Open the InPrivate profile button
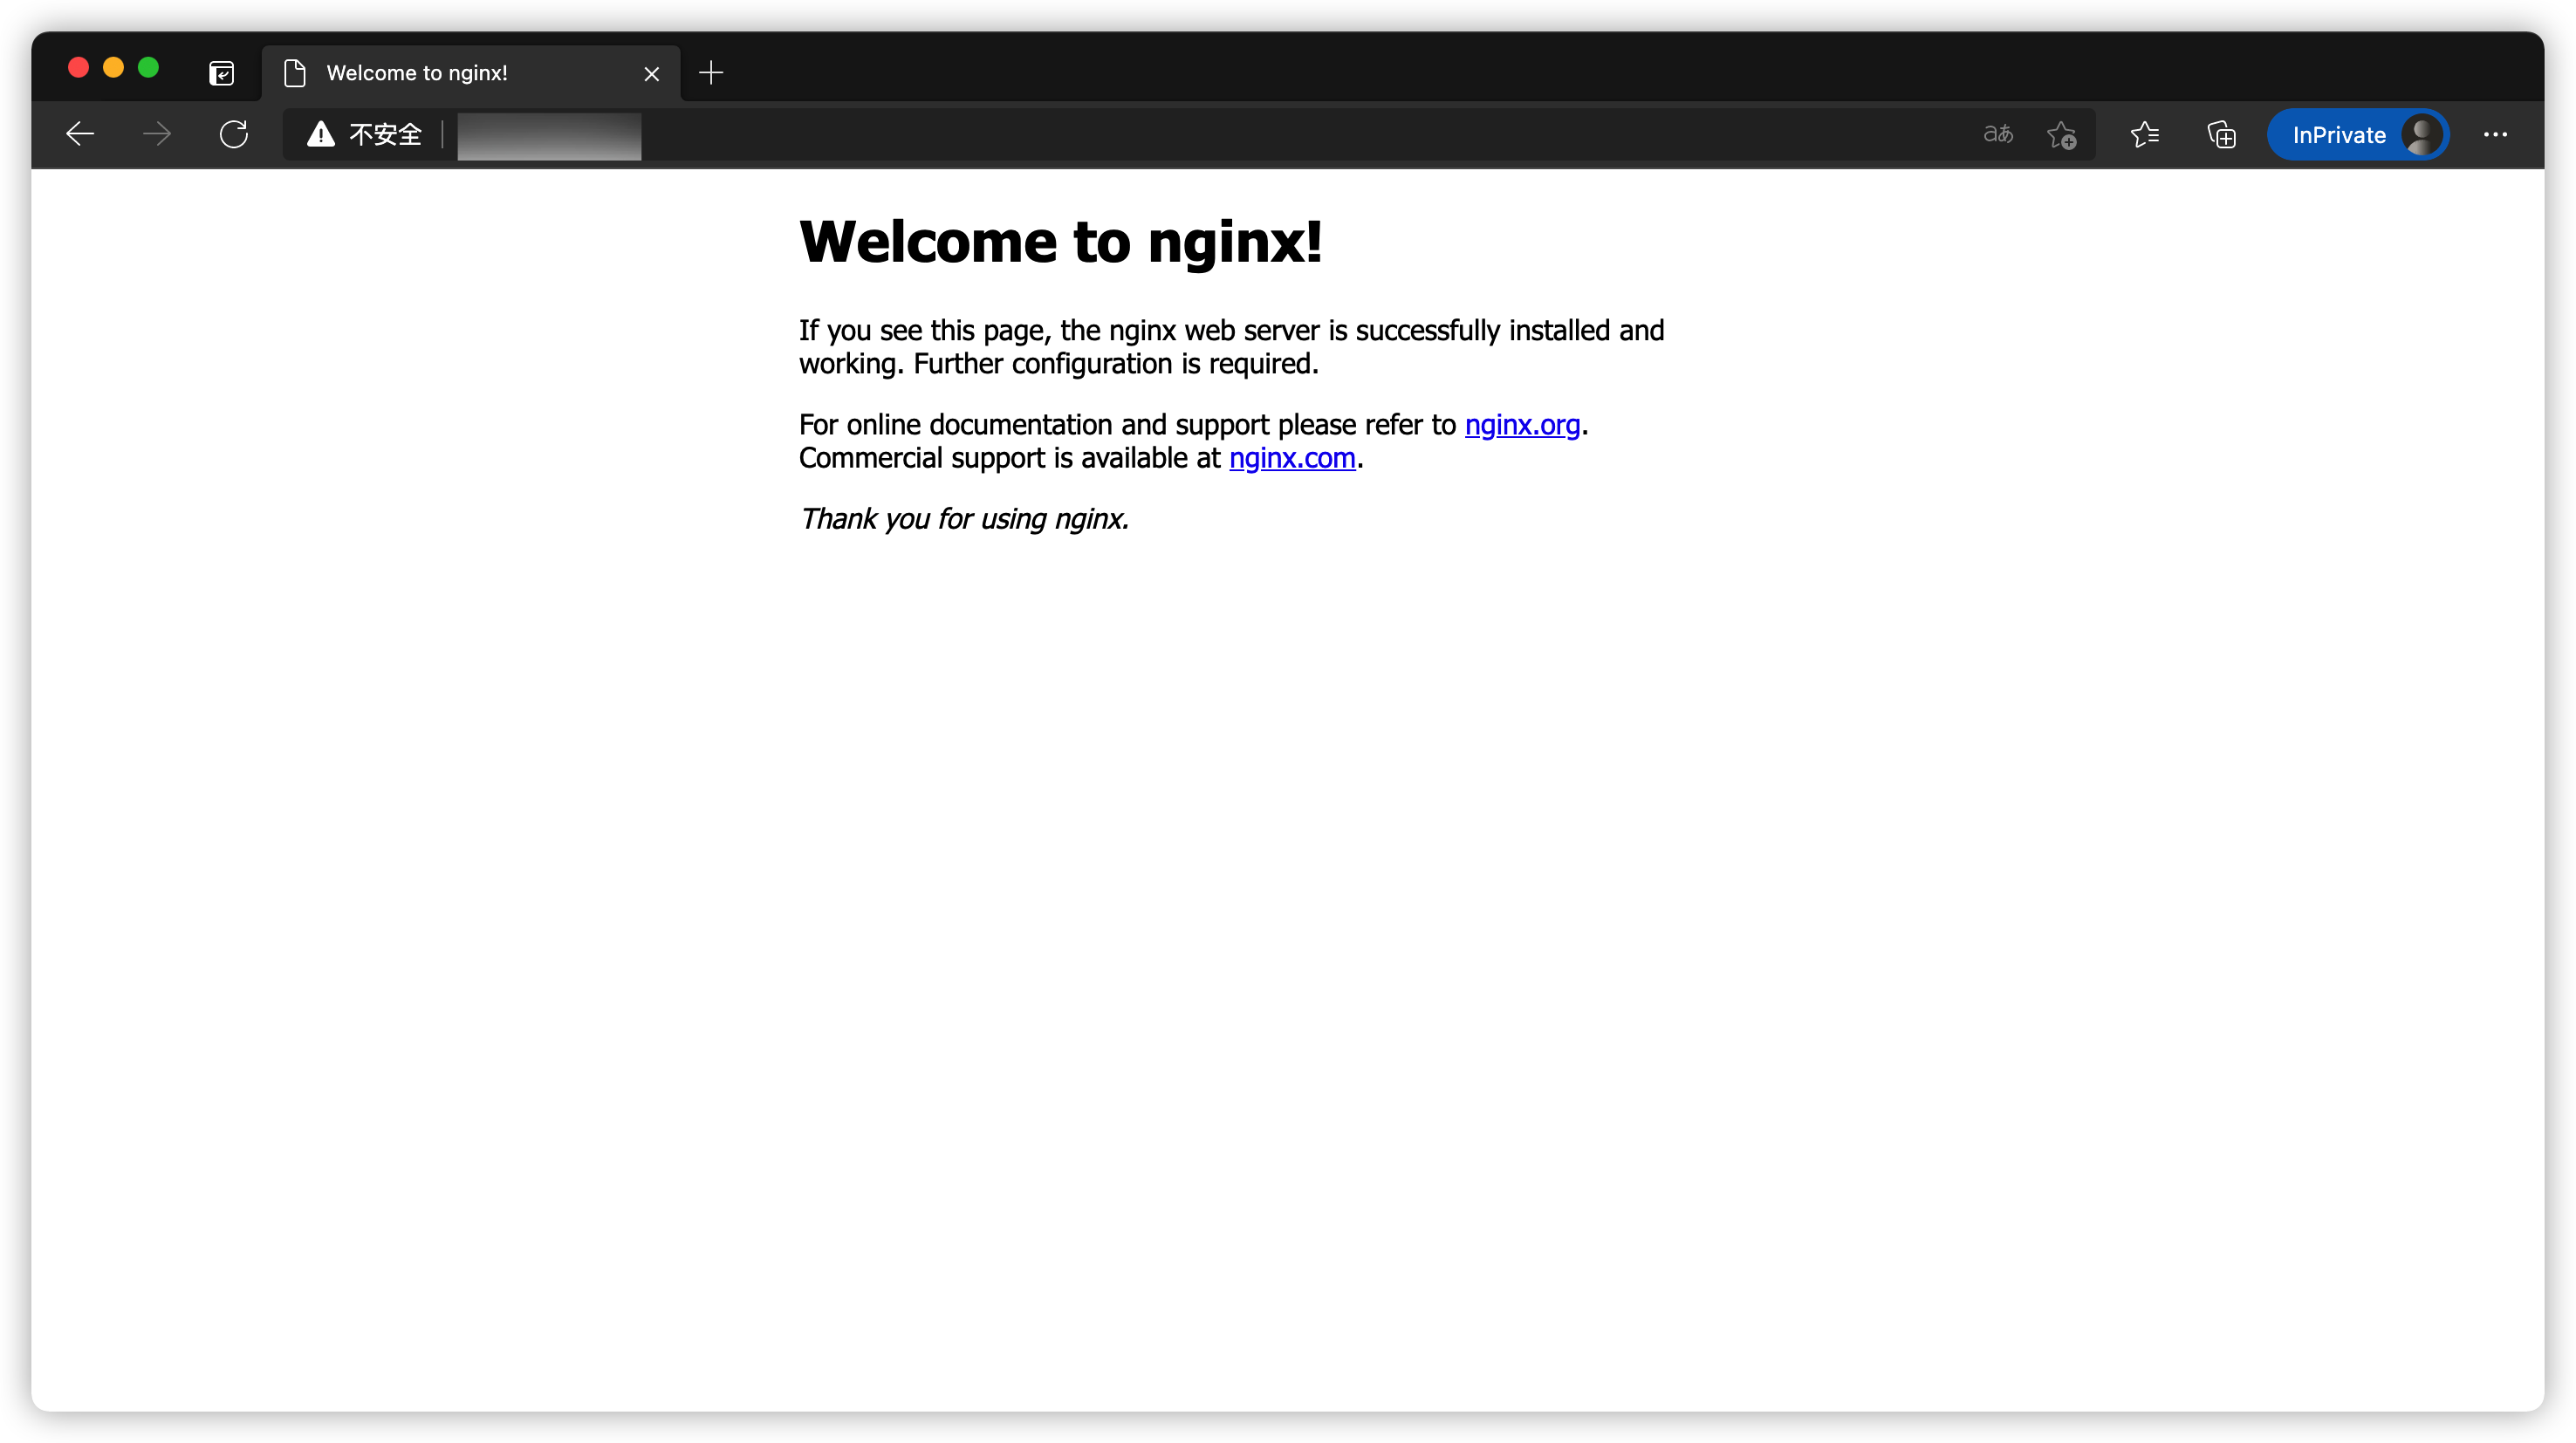The image size is (2576, 1443). pyautogui.click(x=2357, y=134)
